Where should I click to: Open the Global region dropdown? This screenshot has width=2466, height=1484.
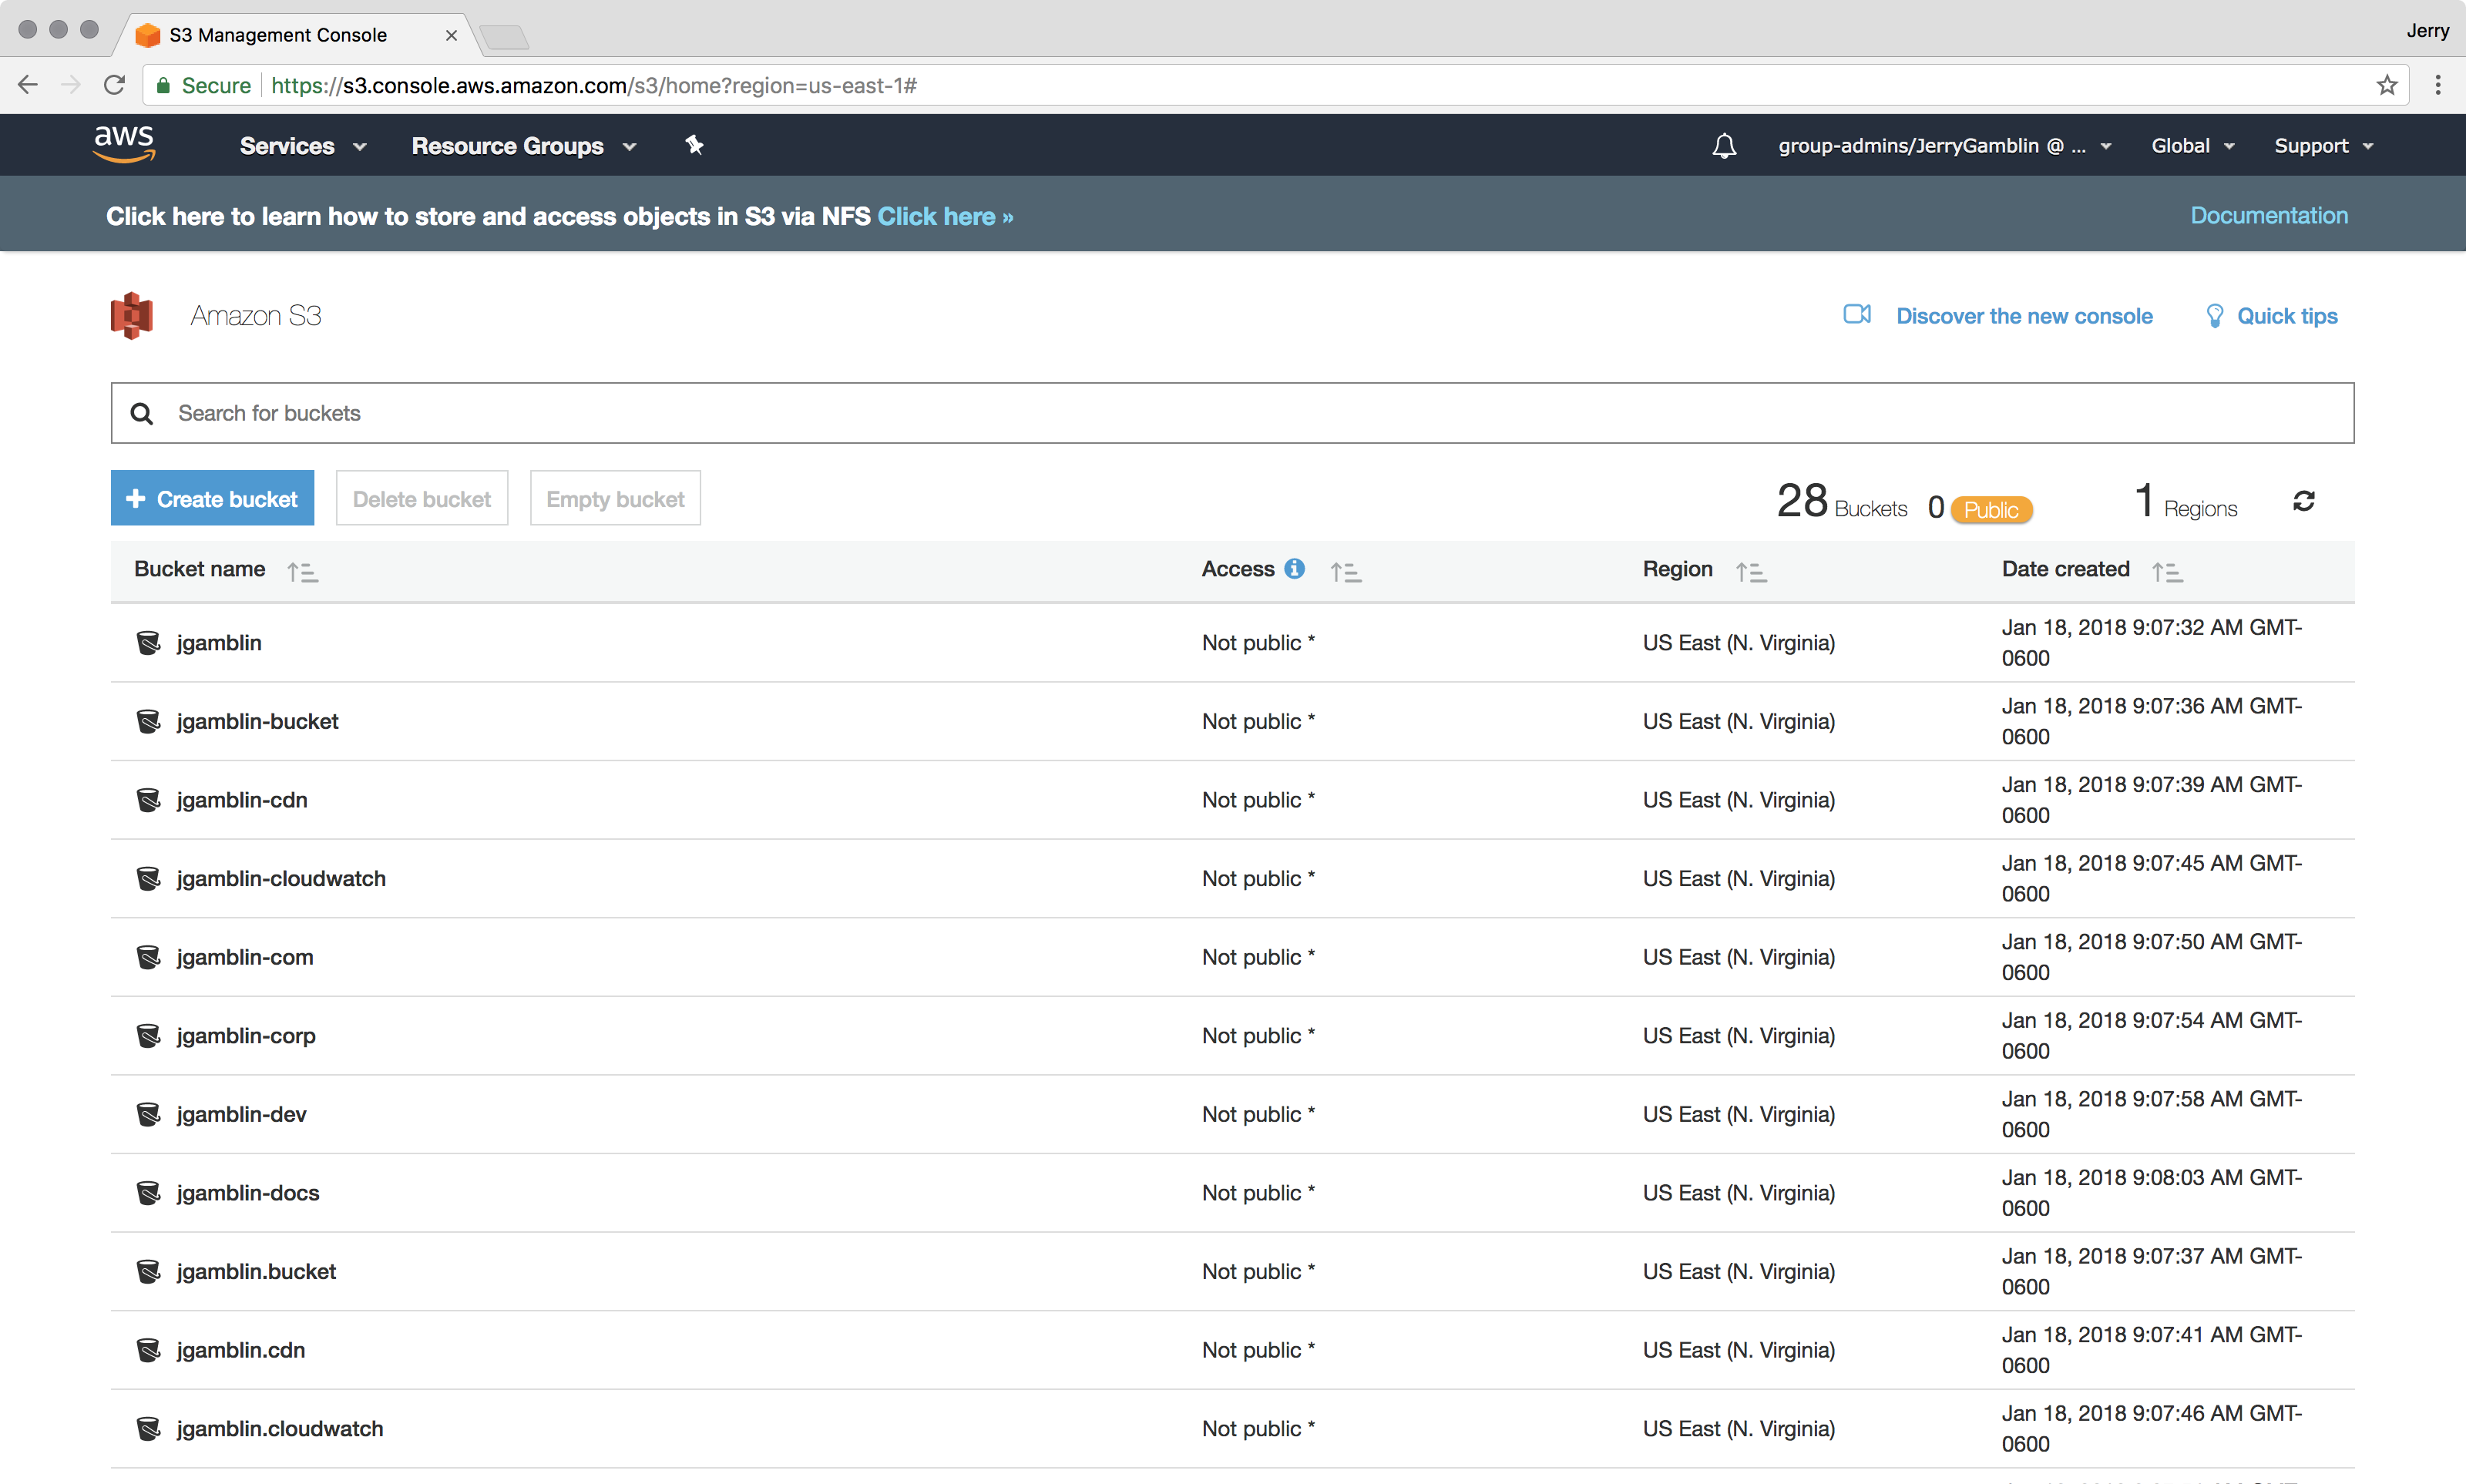(2191, 146)
